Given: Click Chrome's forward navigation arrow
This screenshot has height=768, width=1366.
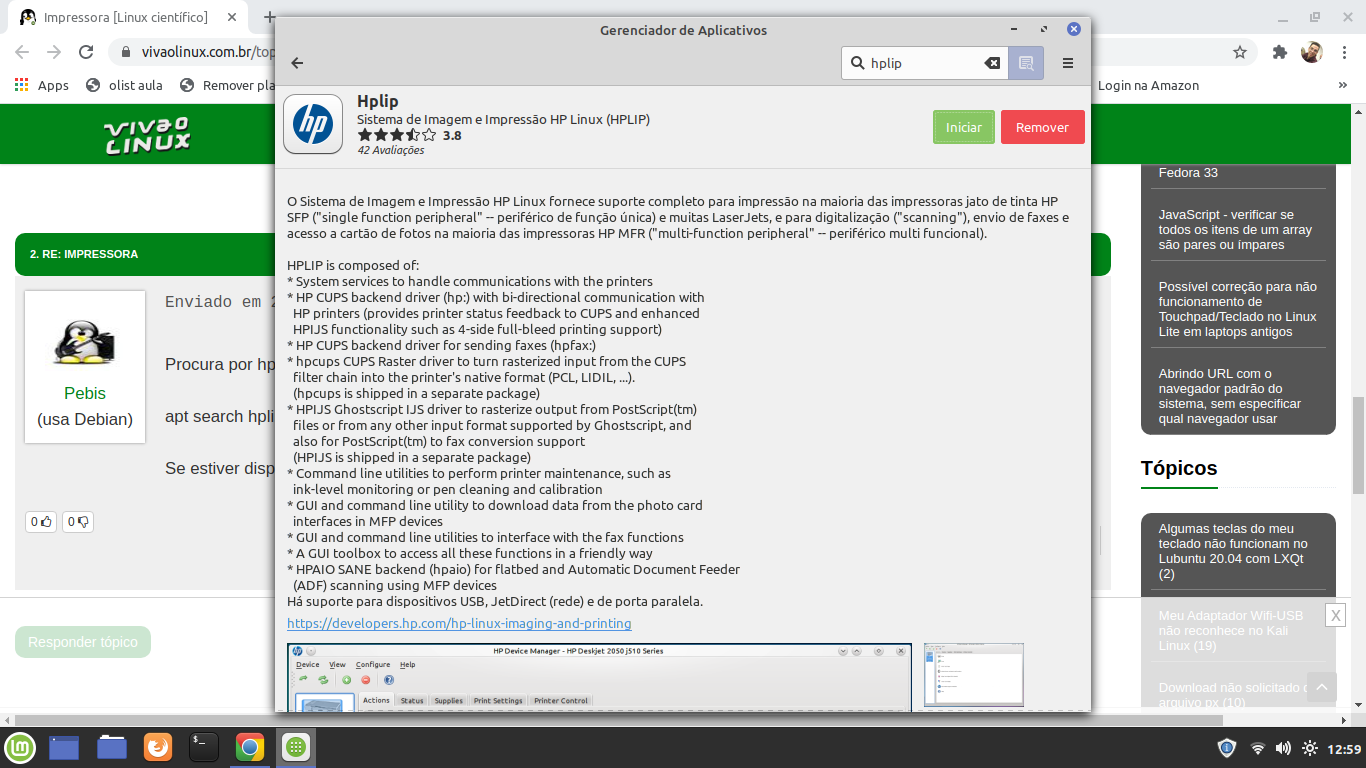Looking at the screenshot, I should (x=54, y=52).
